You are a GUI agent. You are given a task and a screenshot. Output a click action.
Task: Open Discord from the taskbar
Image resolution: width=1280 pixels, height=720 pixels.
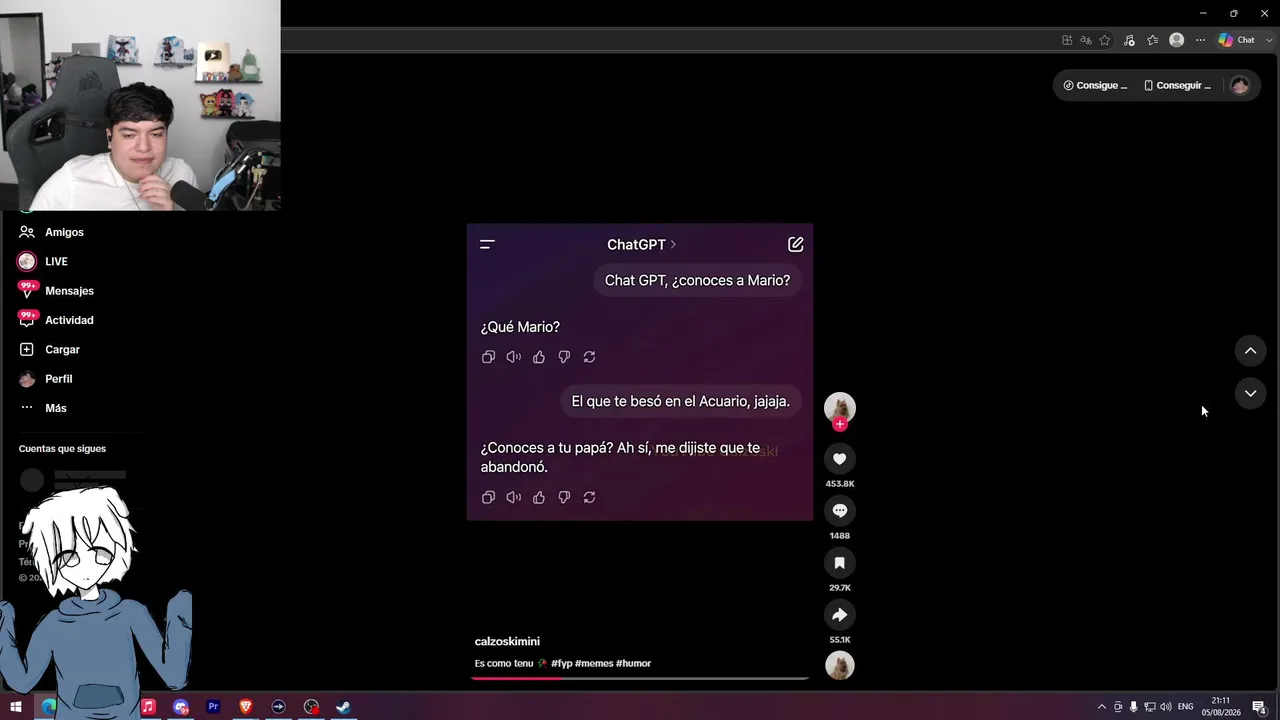[x=181, y=707]
